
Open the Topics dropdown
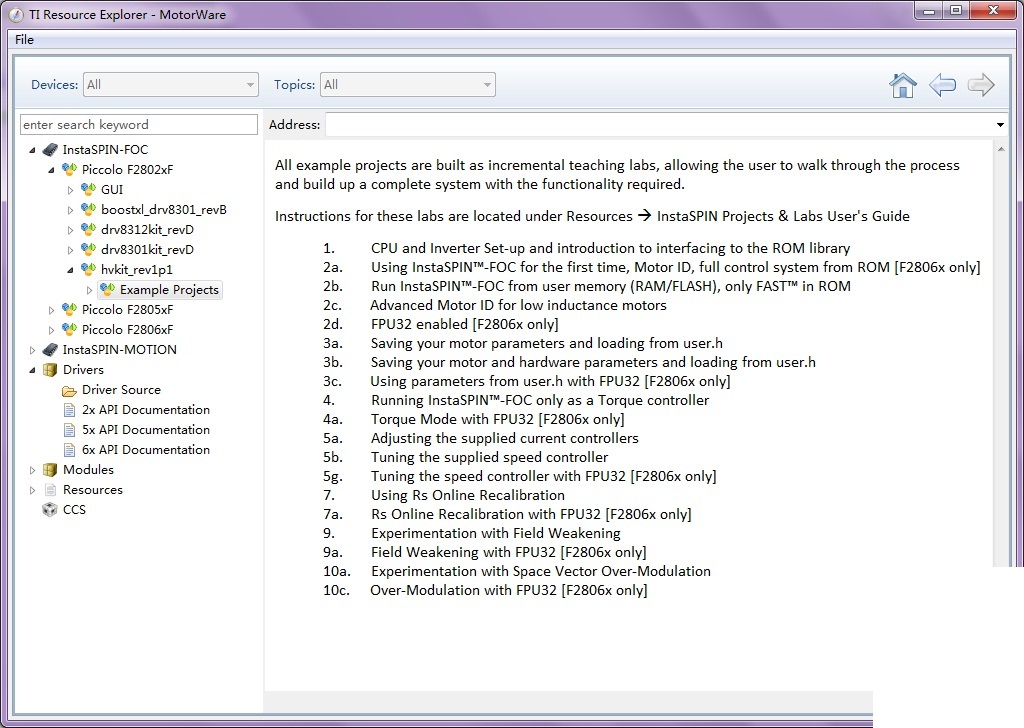(x=408, y=85)
